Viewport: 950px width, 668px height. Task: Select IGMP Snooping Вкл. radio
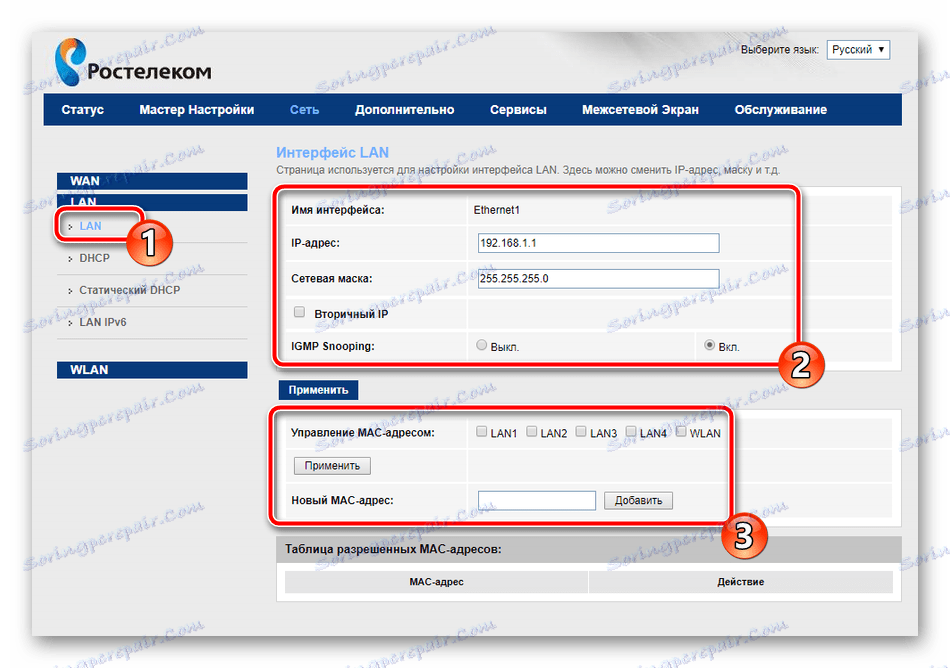(x=709, y=345)
